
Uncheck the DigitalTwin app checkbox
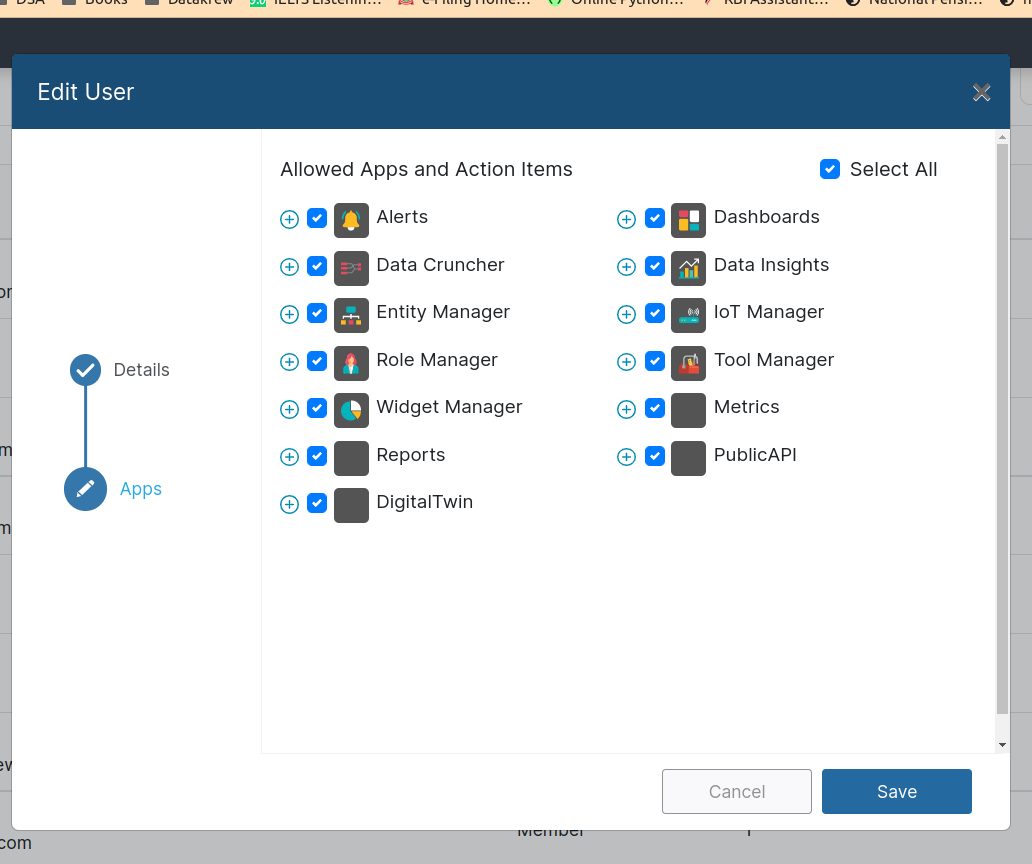[x=317, y=503]
